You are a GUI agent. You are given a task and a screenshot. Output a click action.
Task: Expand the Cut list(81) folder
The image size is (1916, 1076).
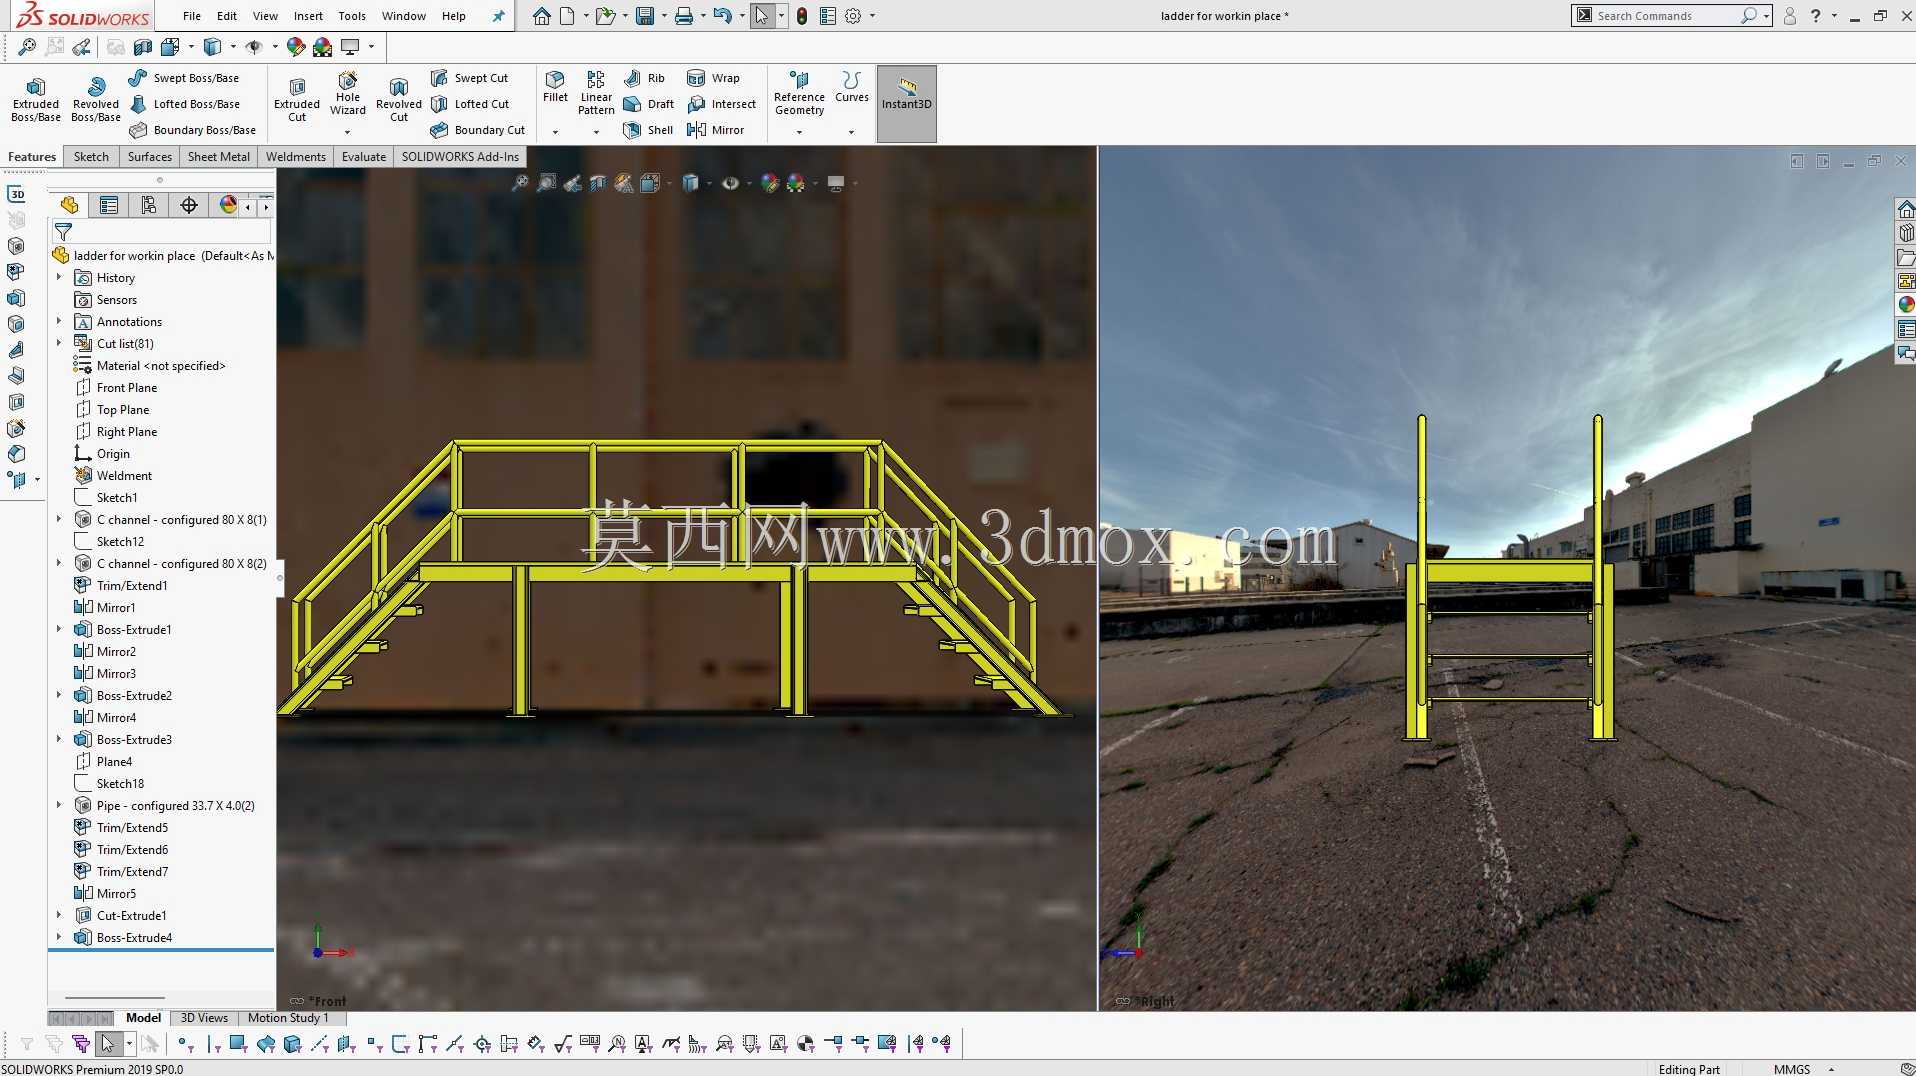[x=59, y=343]
